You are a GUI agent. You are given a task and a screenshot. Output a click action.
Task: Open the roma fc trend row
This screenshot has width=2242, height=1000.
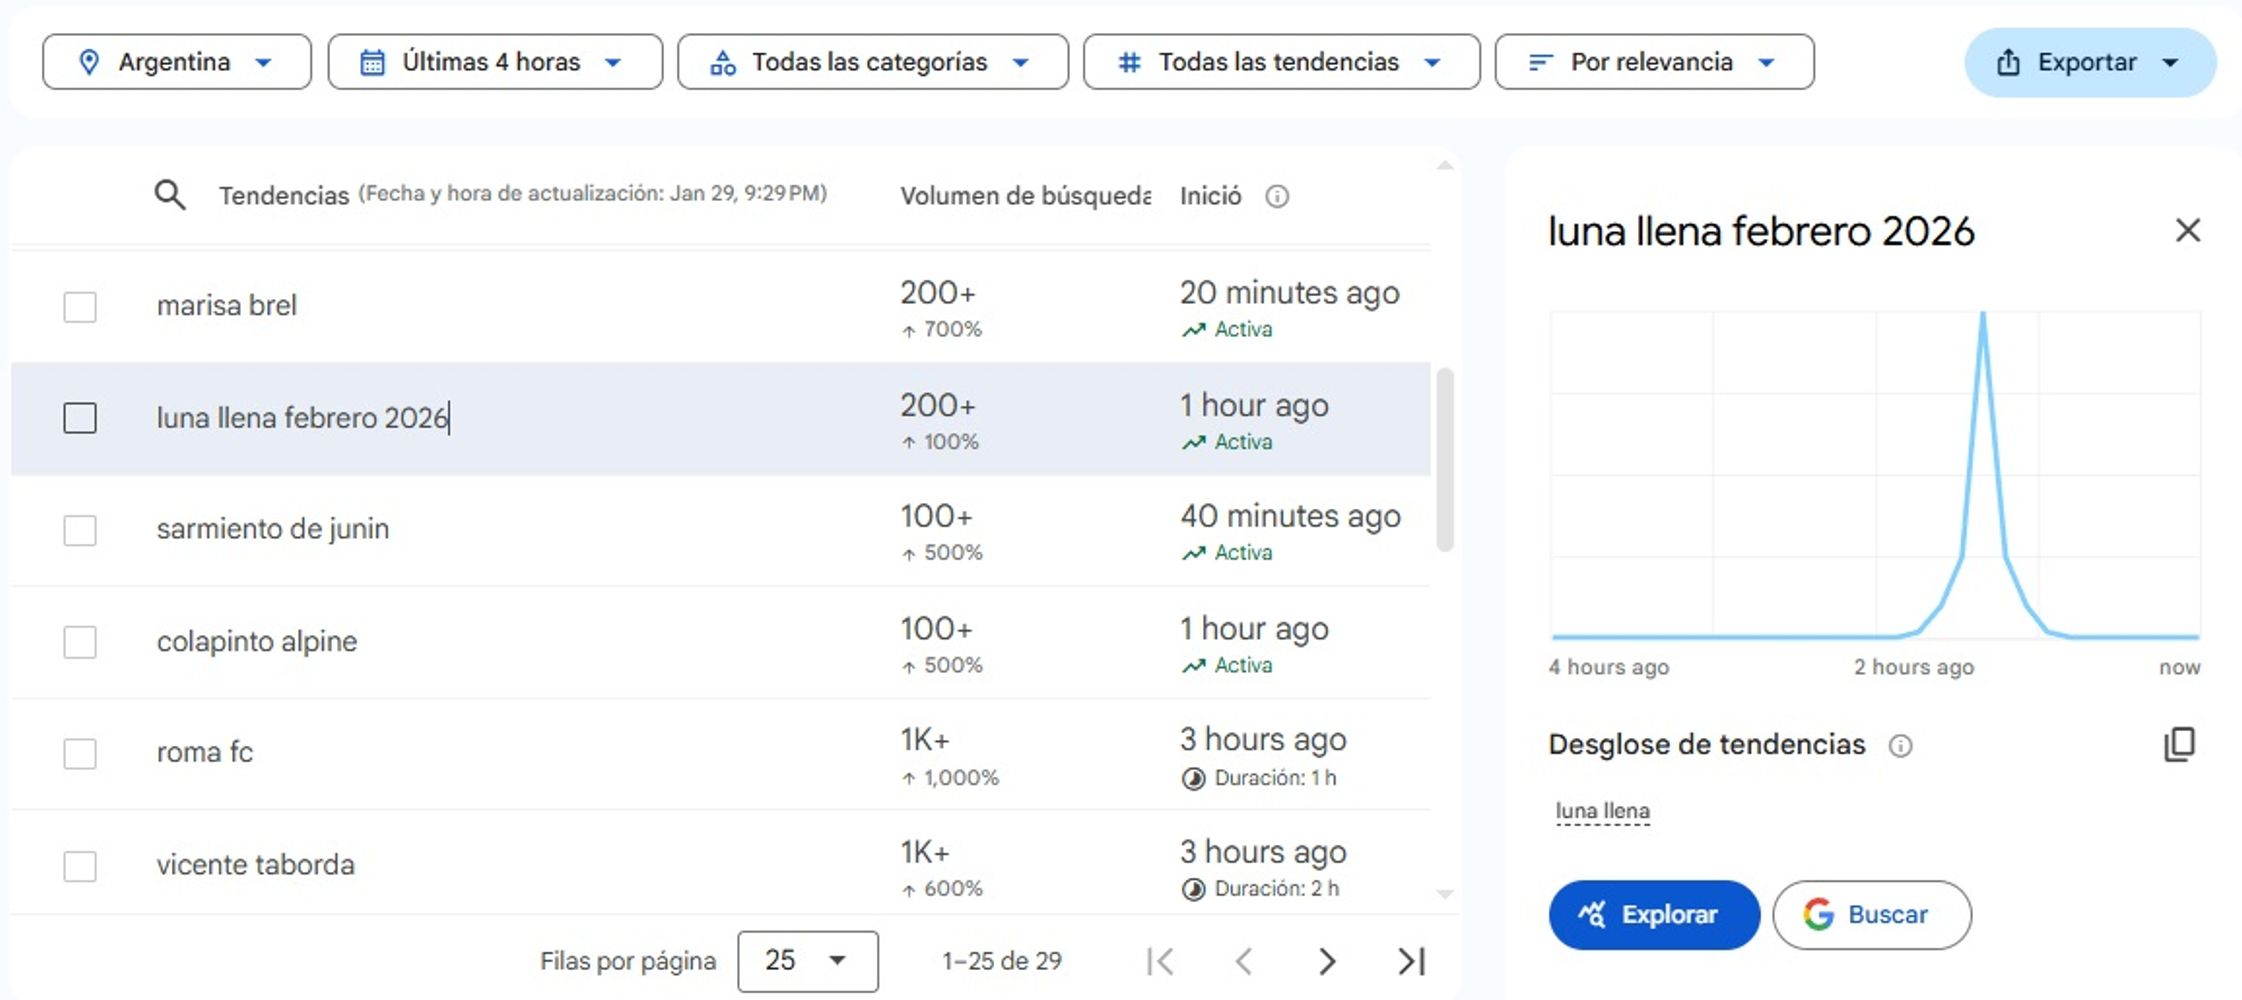(x=720, y=753)
